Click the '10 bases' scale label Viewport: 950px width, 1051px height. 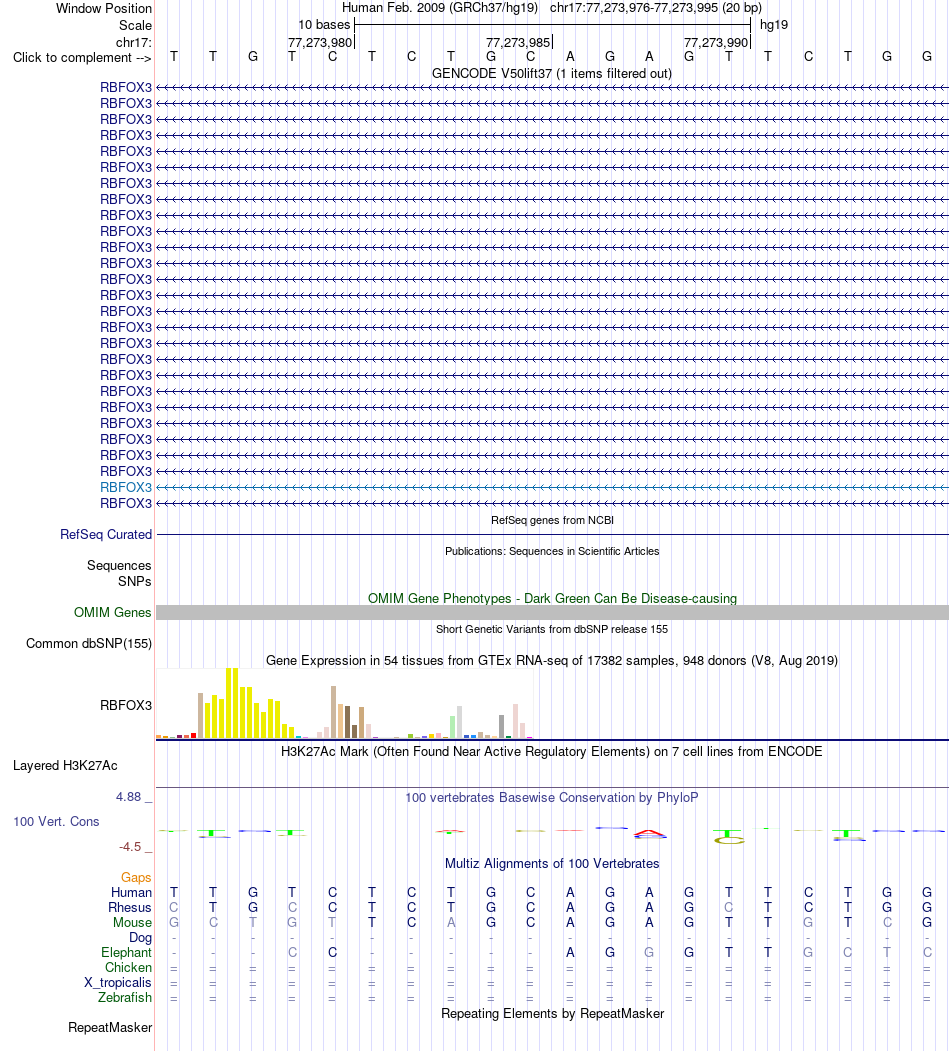pyautogui.click(x=324, y=25)
